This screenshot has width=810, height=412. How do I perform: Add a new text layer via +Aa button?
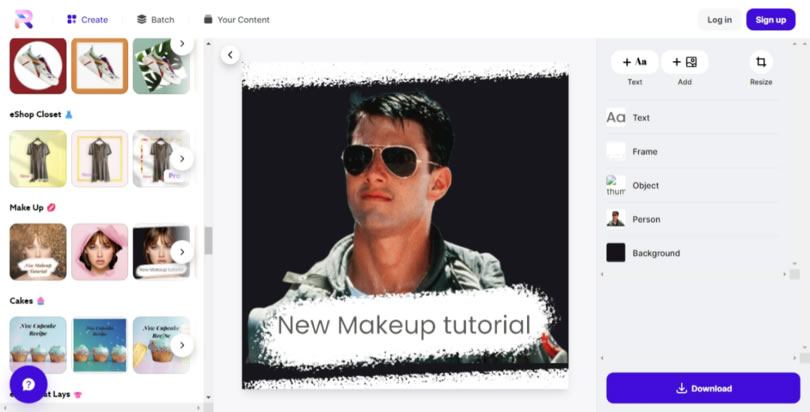pos(634,62)
